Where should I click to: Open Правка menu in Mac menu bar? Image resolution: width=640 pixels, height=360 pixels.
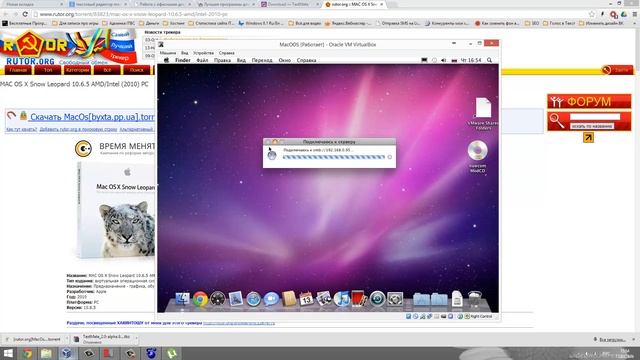(222, 60)
